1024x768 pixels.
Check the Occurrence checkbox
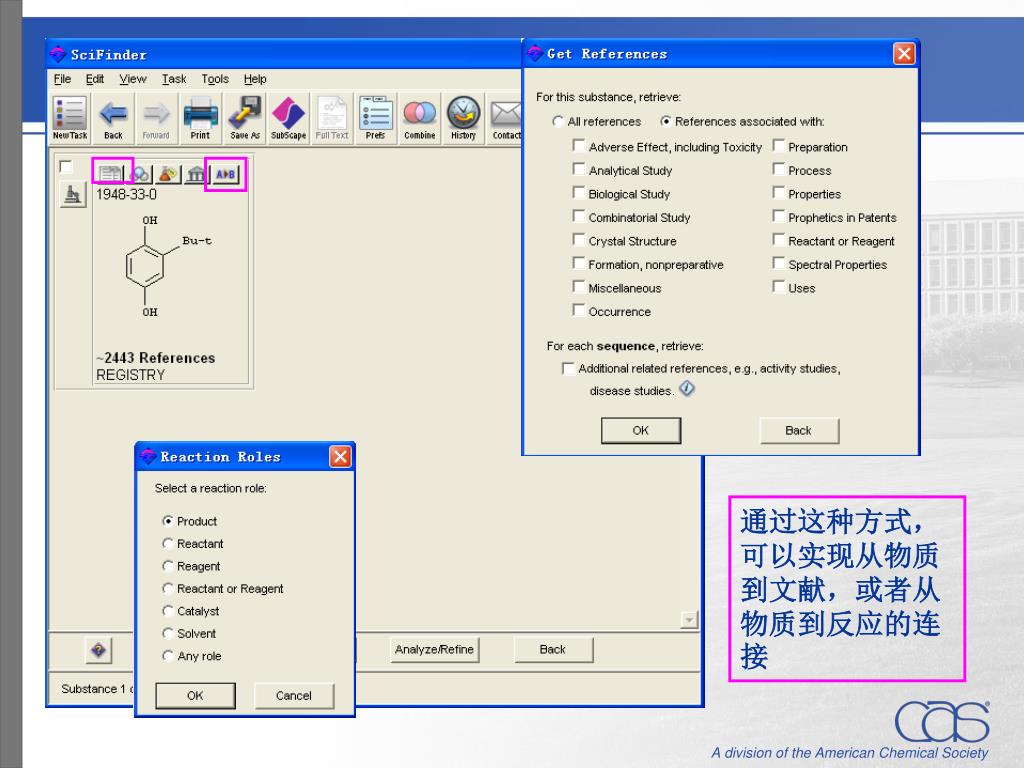tap(579, 310)
